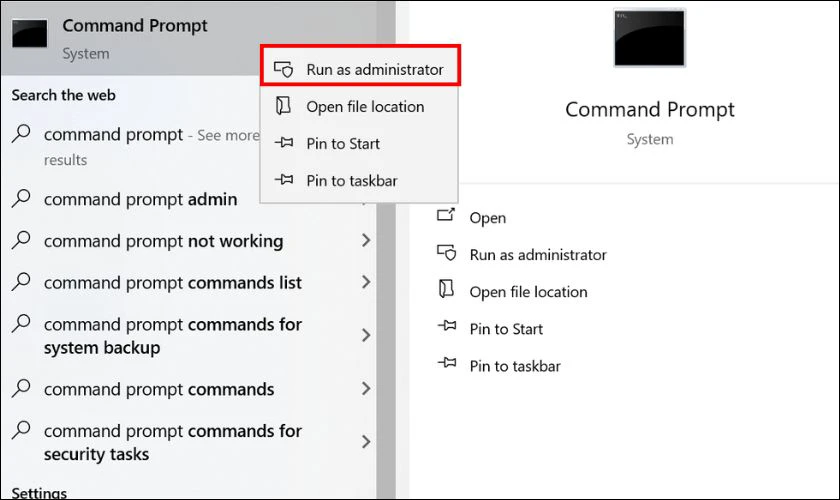Click the shield icon in the right details pane

click(x=446, y=255)
